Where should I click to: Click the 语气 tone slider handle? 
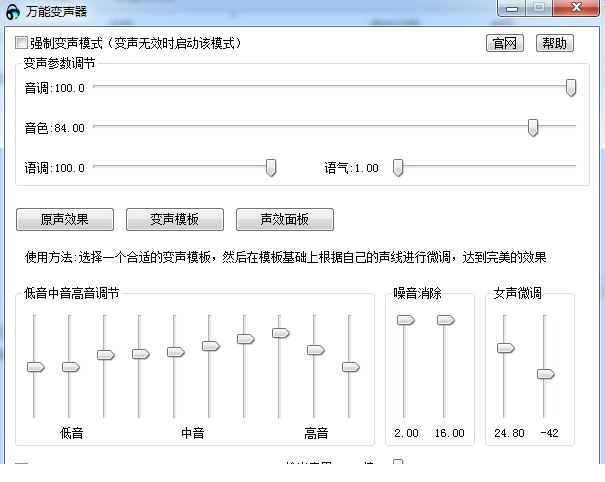click(398, 168)
